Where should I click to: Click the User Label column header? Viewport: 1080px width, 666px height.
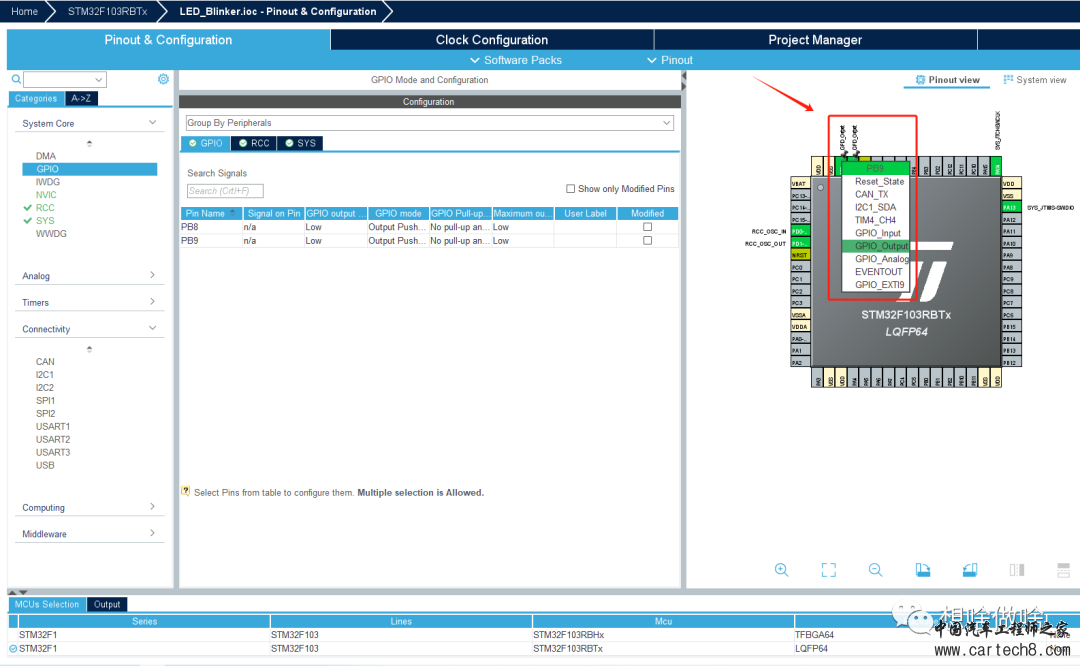click(585, 214)
